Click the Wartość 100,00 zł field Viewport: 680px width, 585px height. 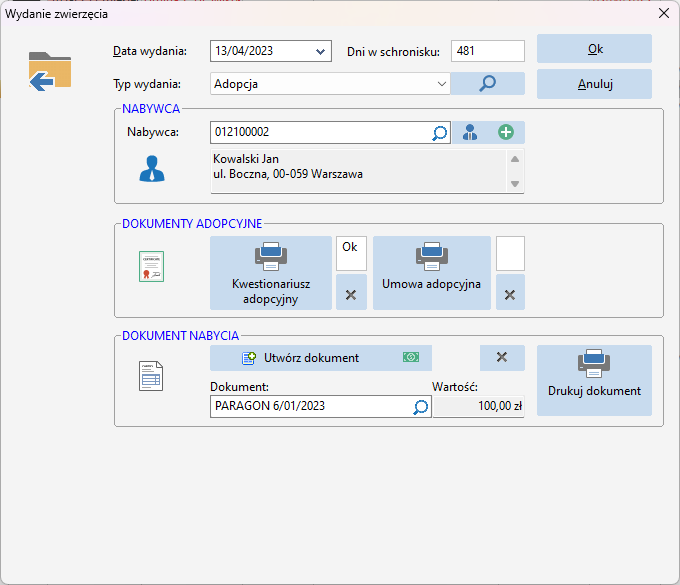(479, 406)
